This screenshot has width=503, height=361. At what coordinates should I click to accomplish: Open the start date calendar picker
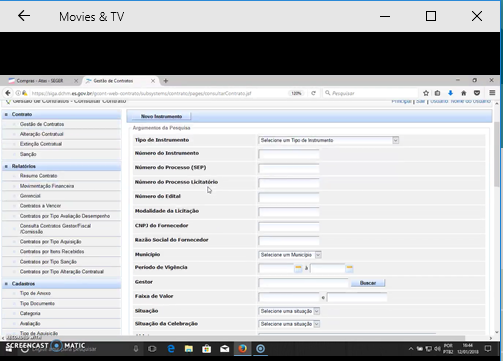[298, 268]
